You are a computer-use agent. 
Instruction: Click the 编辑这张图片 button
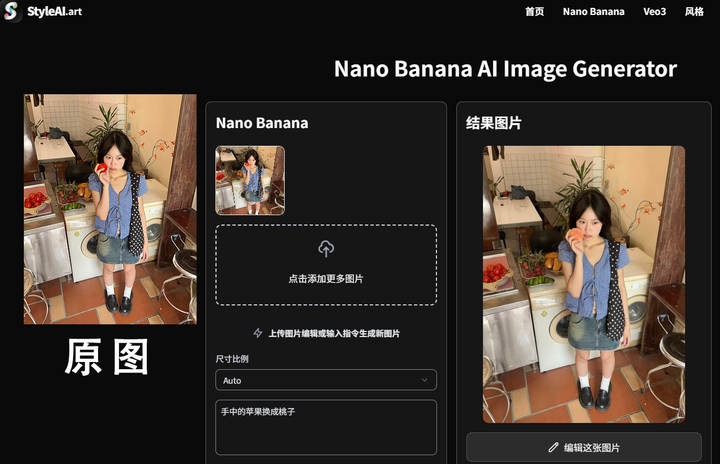pos(584,447)
